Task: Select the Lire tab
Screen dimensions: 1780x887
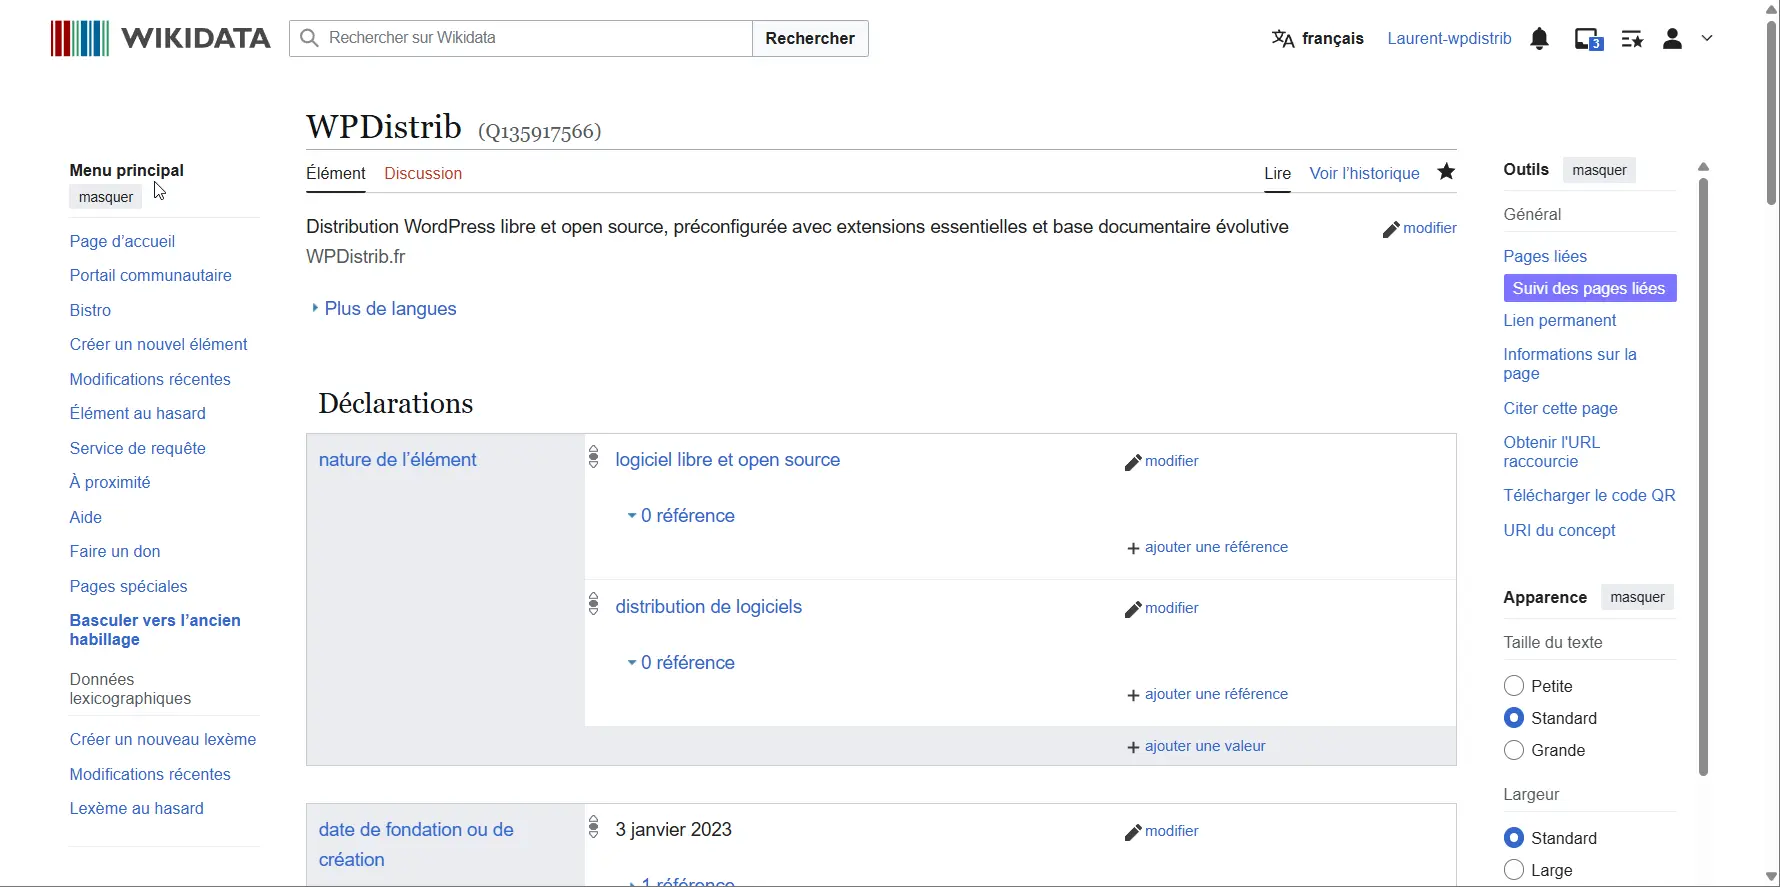Action: pyautogui.click(x=1278, y=173)
